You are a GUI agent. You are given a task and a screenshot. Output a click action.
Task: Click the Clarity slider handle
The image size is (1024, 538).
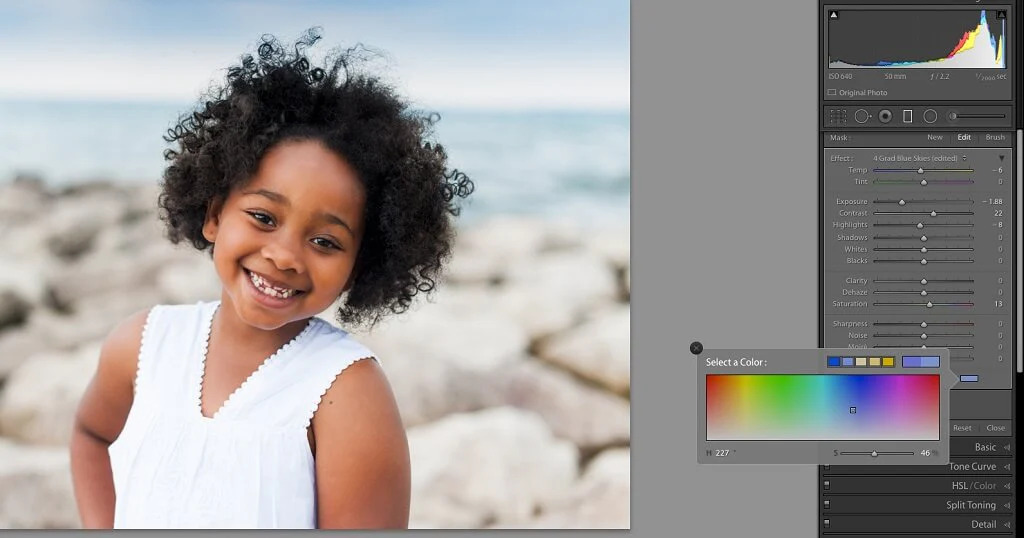pos(923,281)
